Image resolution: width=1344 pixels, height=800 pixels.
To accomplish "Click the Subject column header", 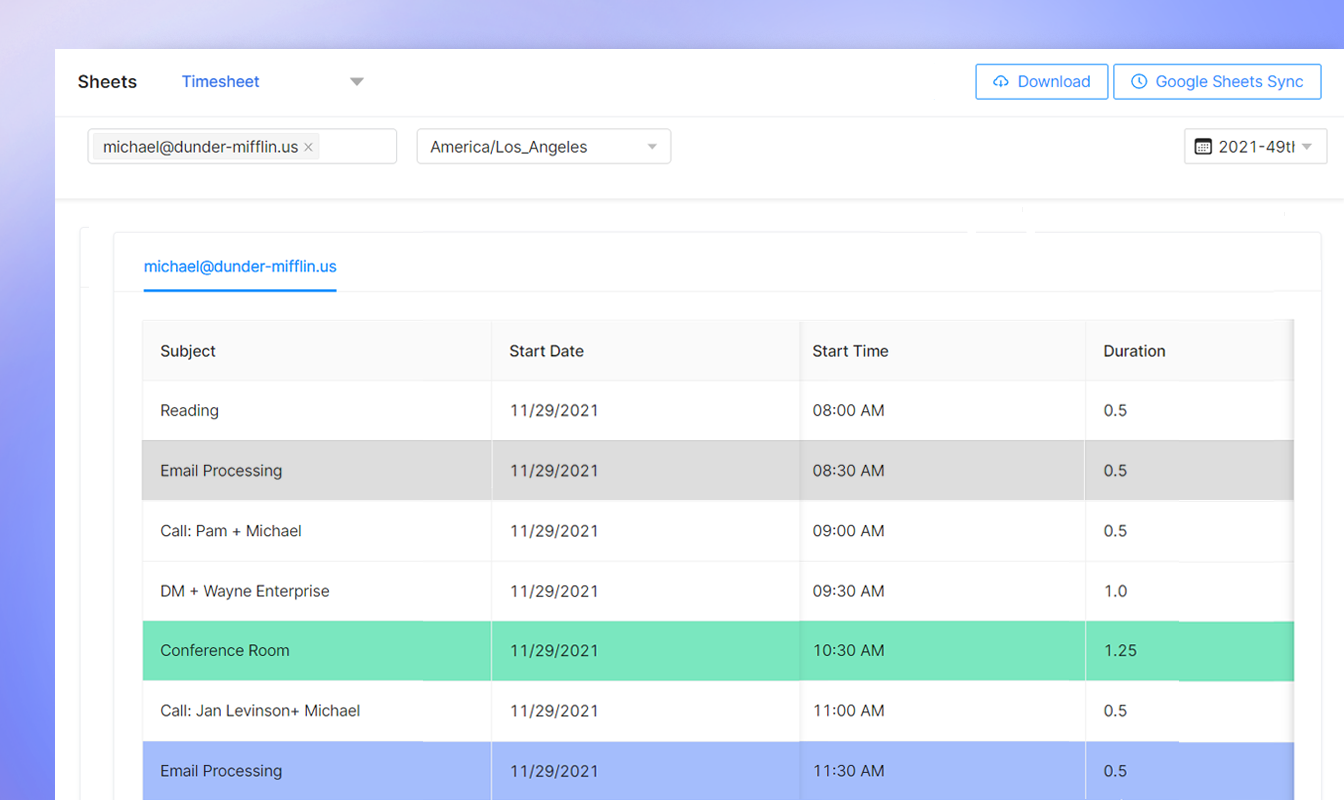I will (x=317, y=351).
